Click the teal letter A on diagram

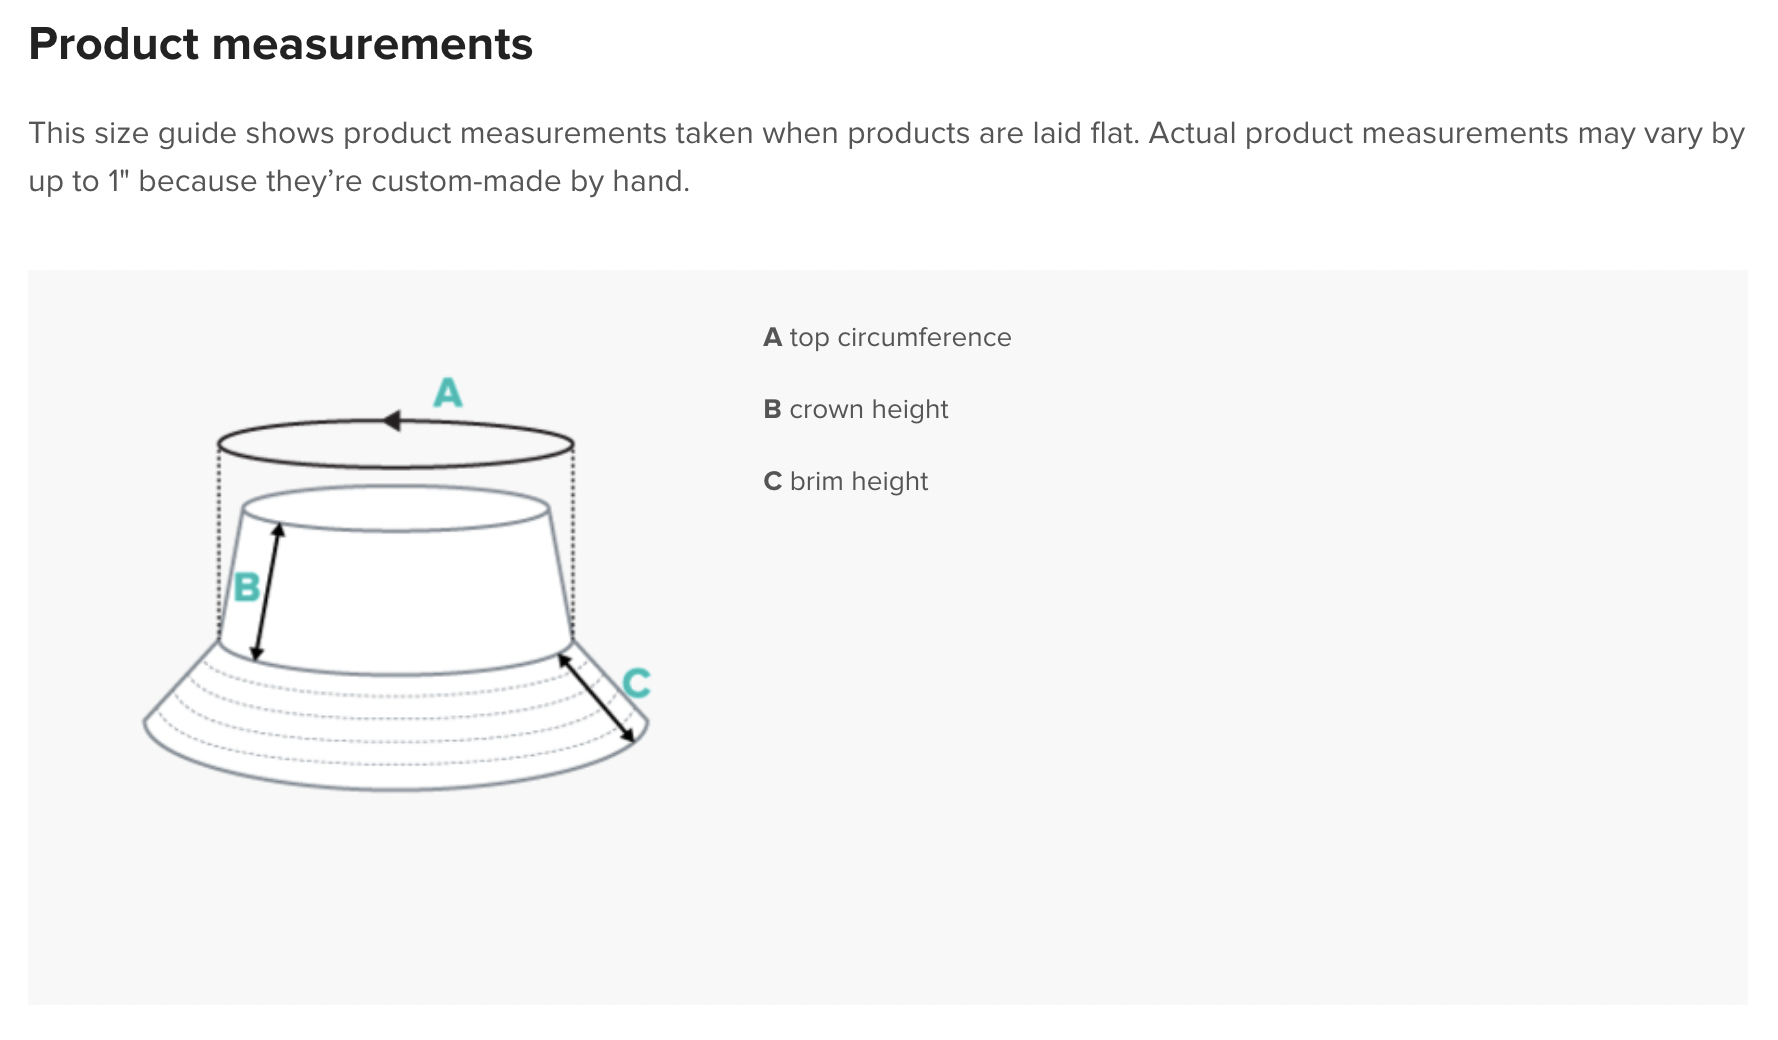click(x=448, y=392)
